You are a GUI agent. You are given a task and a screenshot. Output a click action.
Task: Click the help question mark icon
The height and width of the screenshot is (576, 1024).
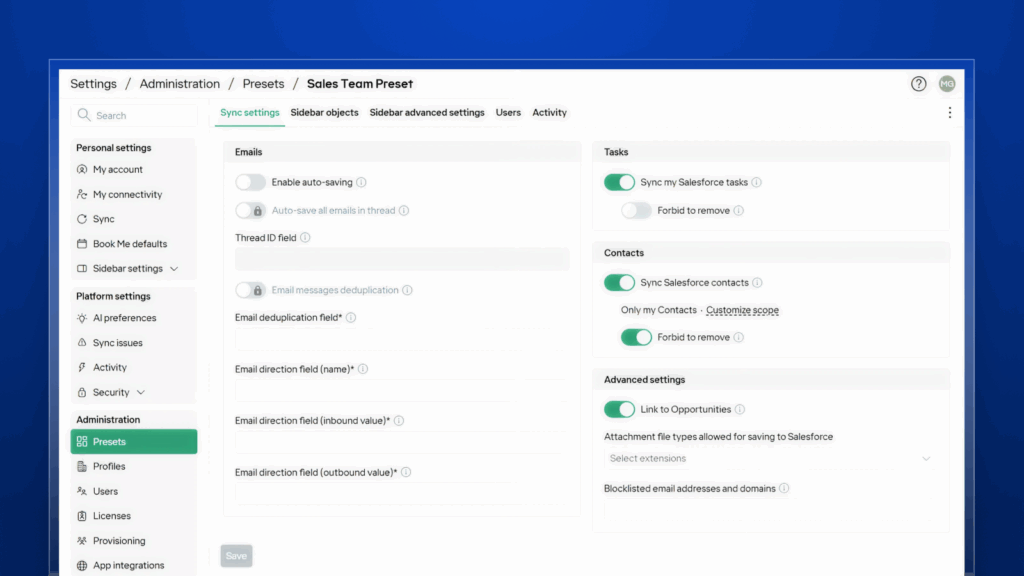pyautogui.click(x=918, y=84)
